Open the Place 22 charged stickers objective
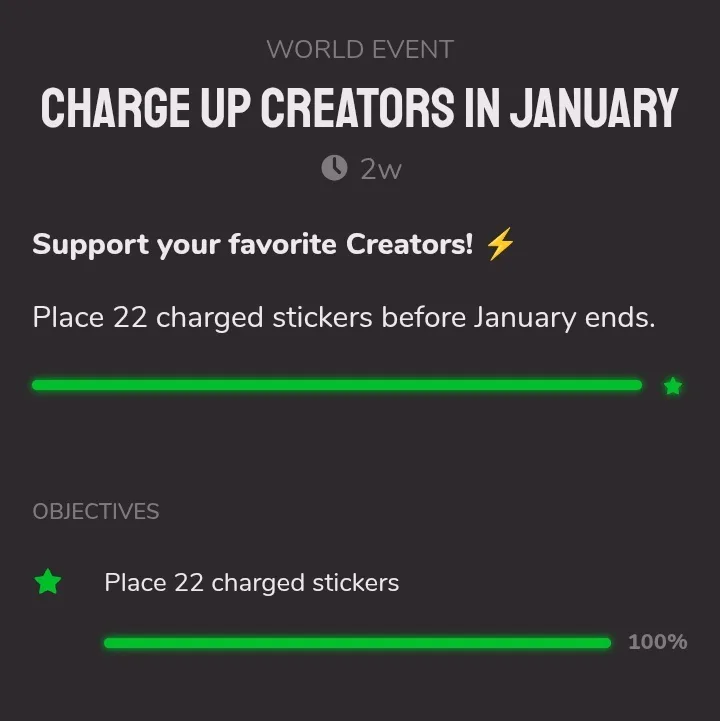720x721 pixels. pos(251,582)
